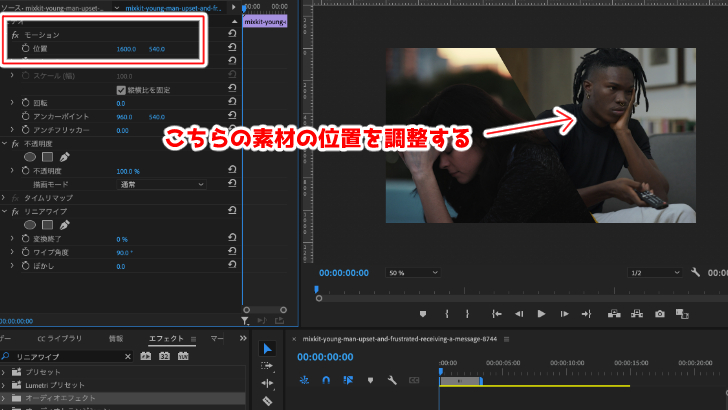Select the Track Select Forward tool

click(267, 366)
